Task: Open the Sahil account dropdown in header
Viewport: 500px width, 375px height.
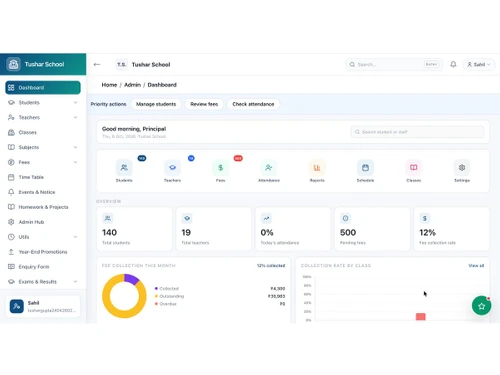Action: pos(479,64)
